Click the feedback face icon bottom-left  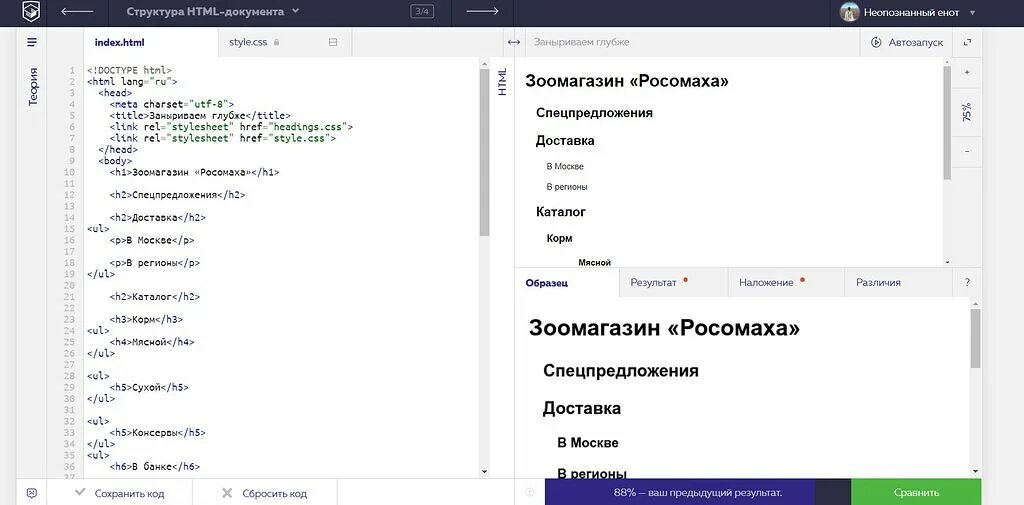tap(31, 493)
